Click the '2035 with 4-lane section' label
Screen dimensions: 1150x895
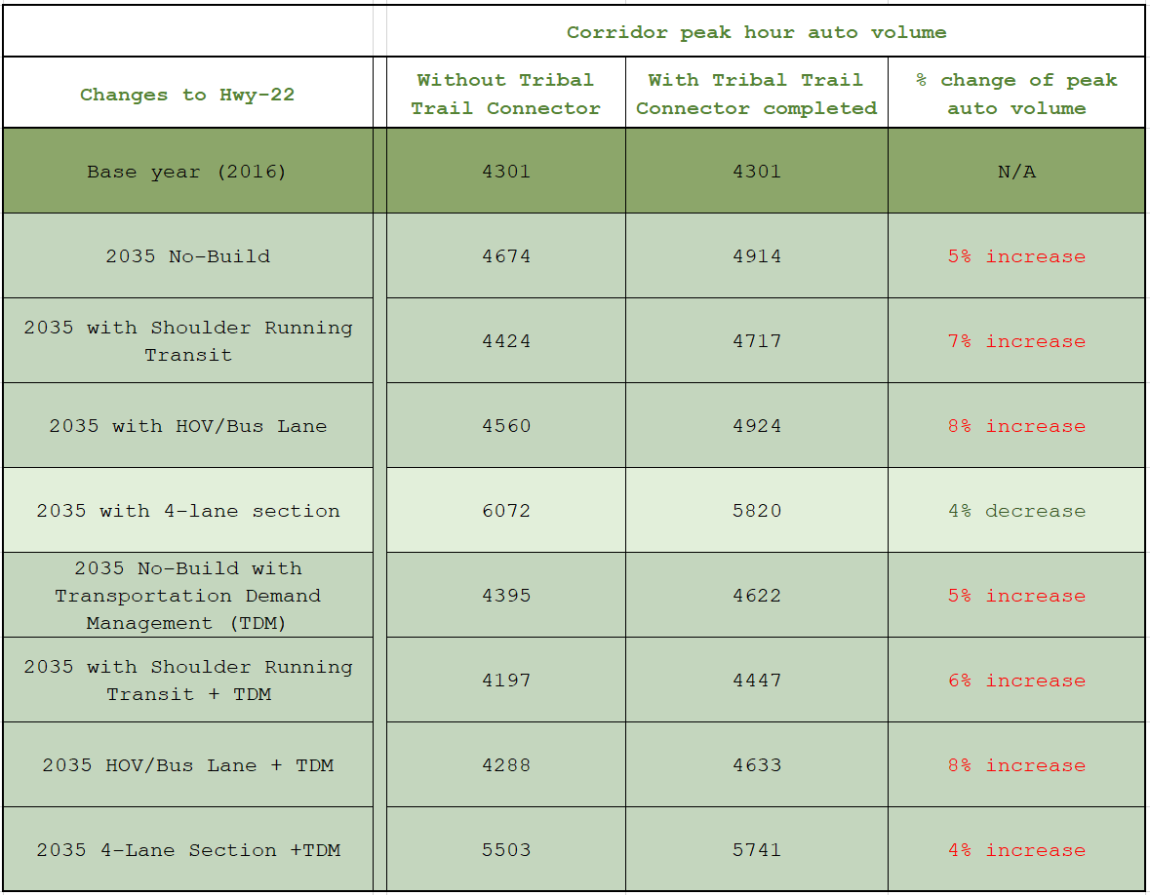click(x=188, y=511)
